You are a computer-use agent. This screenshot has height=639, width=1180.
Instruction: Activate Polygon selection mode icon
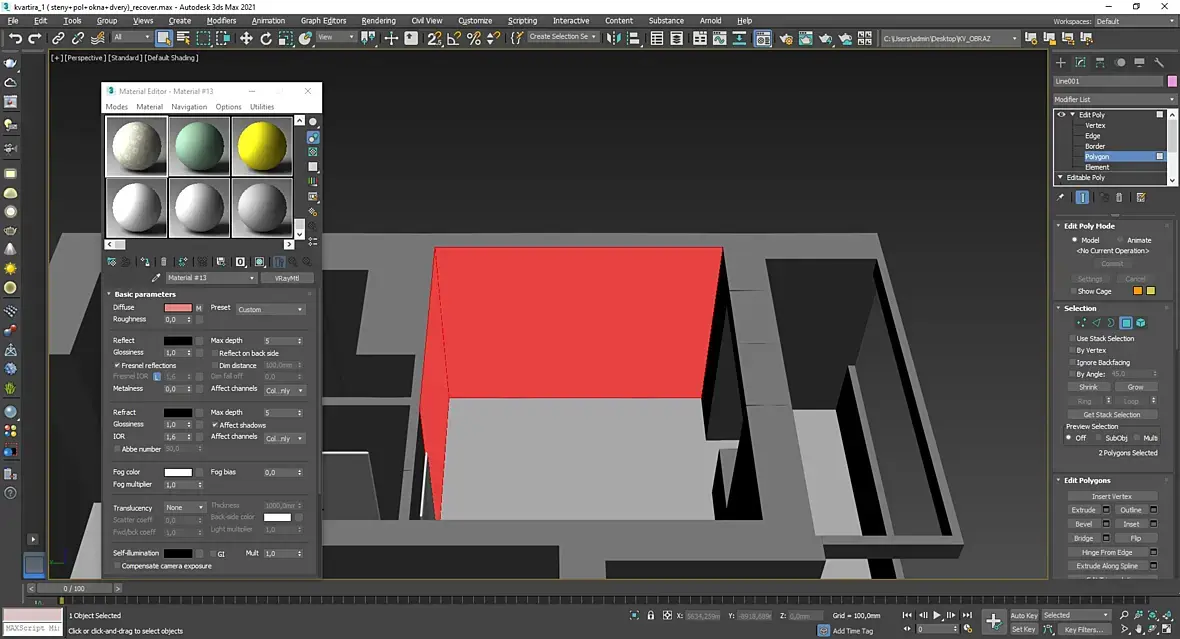[x=1125, y=323]
